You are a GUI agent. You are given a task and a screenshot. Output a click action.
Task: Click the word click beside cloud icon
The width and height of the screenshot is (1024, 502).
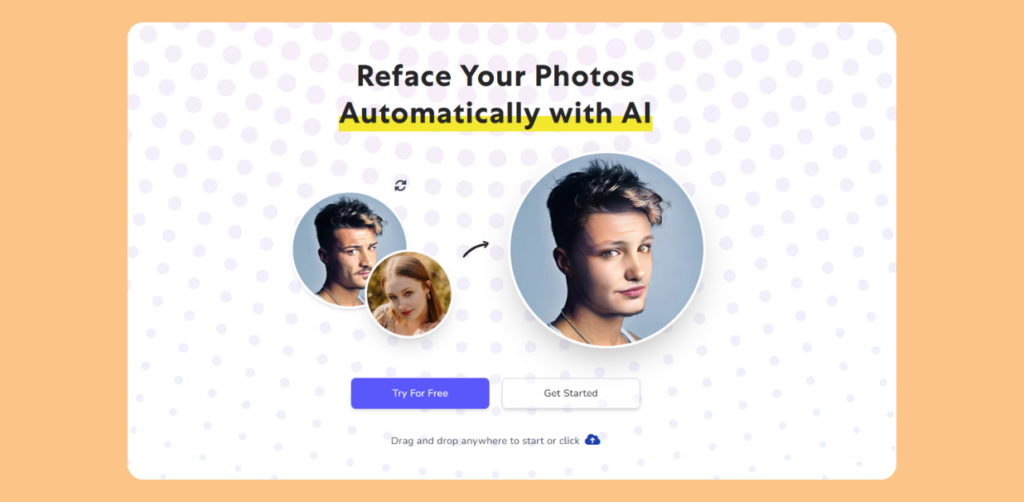(x=569, y=441)
